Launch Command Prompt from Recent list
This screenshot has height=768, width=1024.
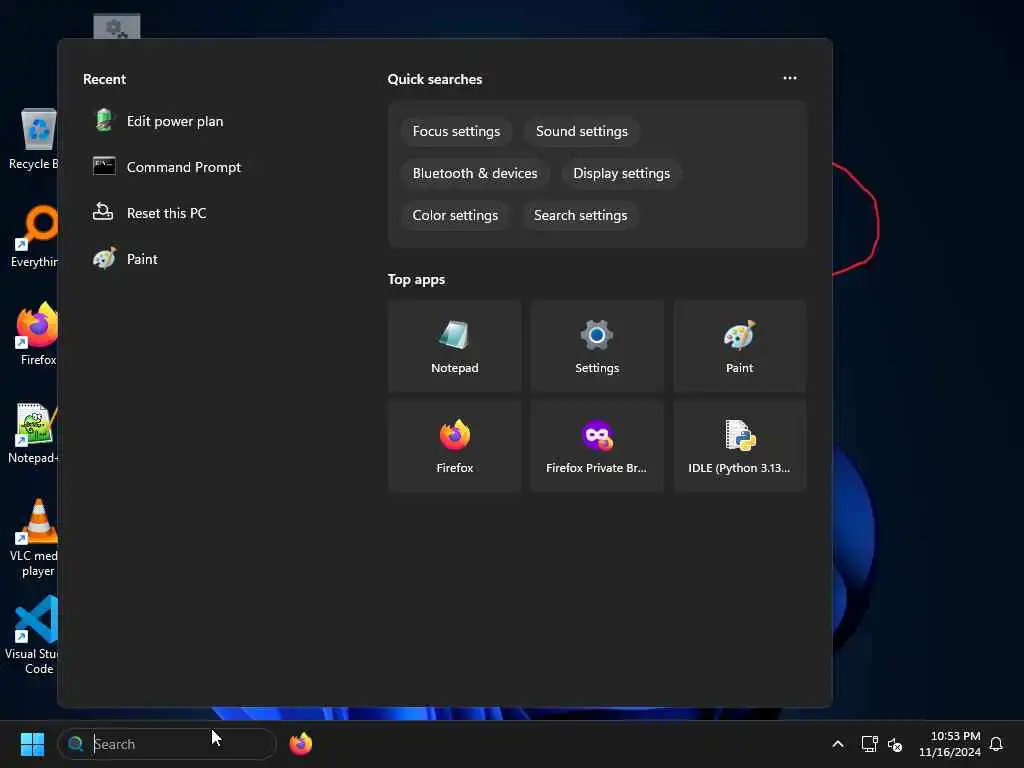(x=167, y=167)
